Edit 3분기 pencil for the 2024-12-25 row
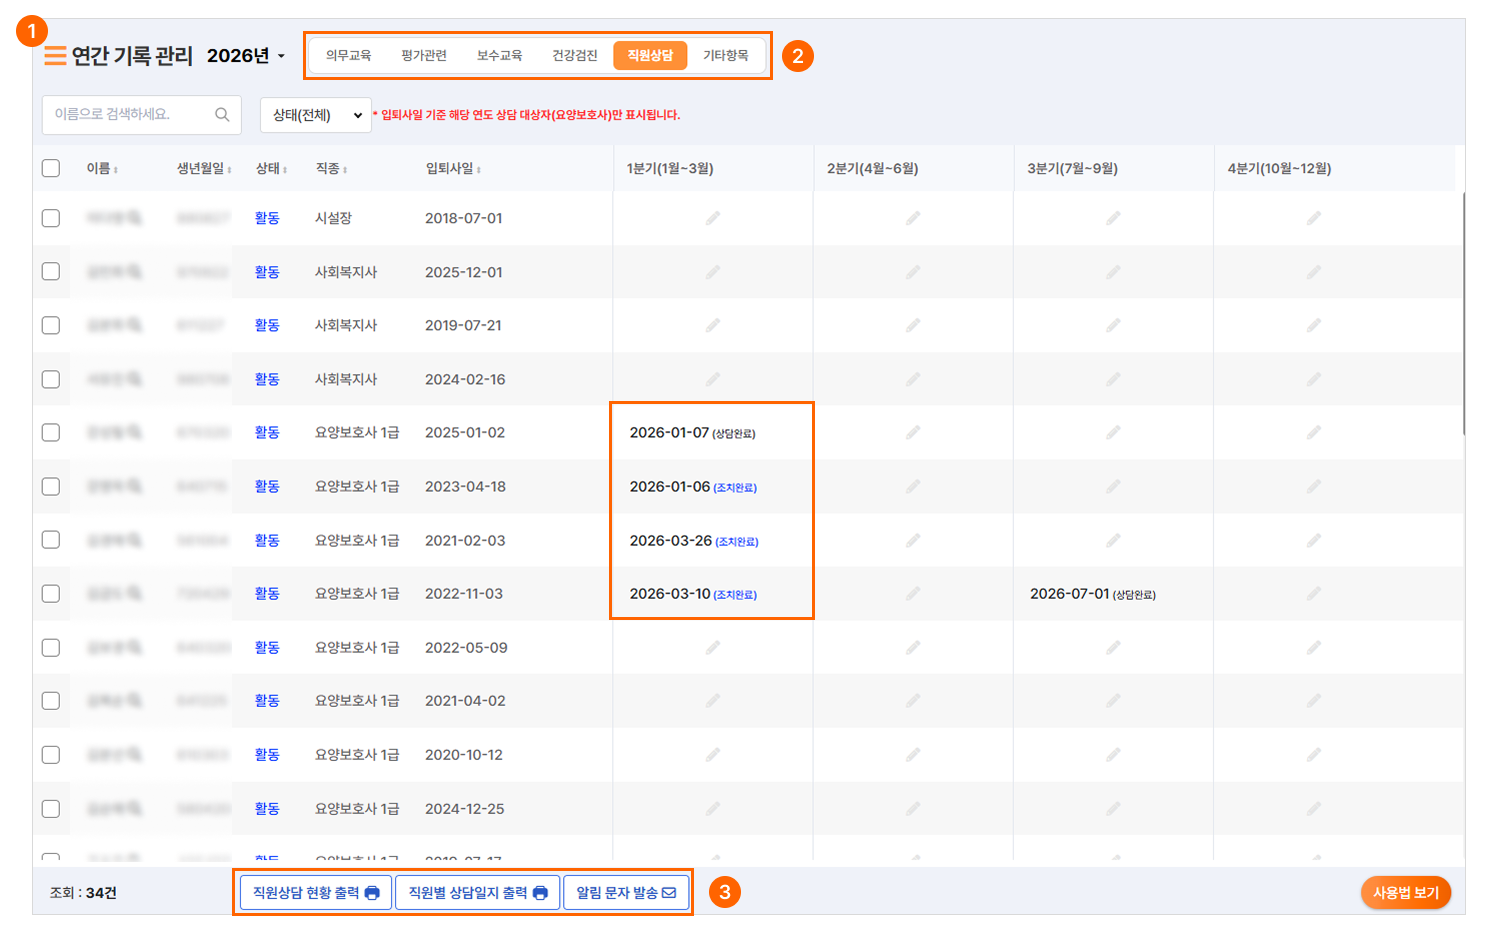 (x=1113, y=808)
